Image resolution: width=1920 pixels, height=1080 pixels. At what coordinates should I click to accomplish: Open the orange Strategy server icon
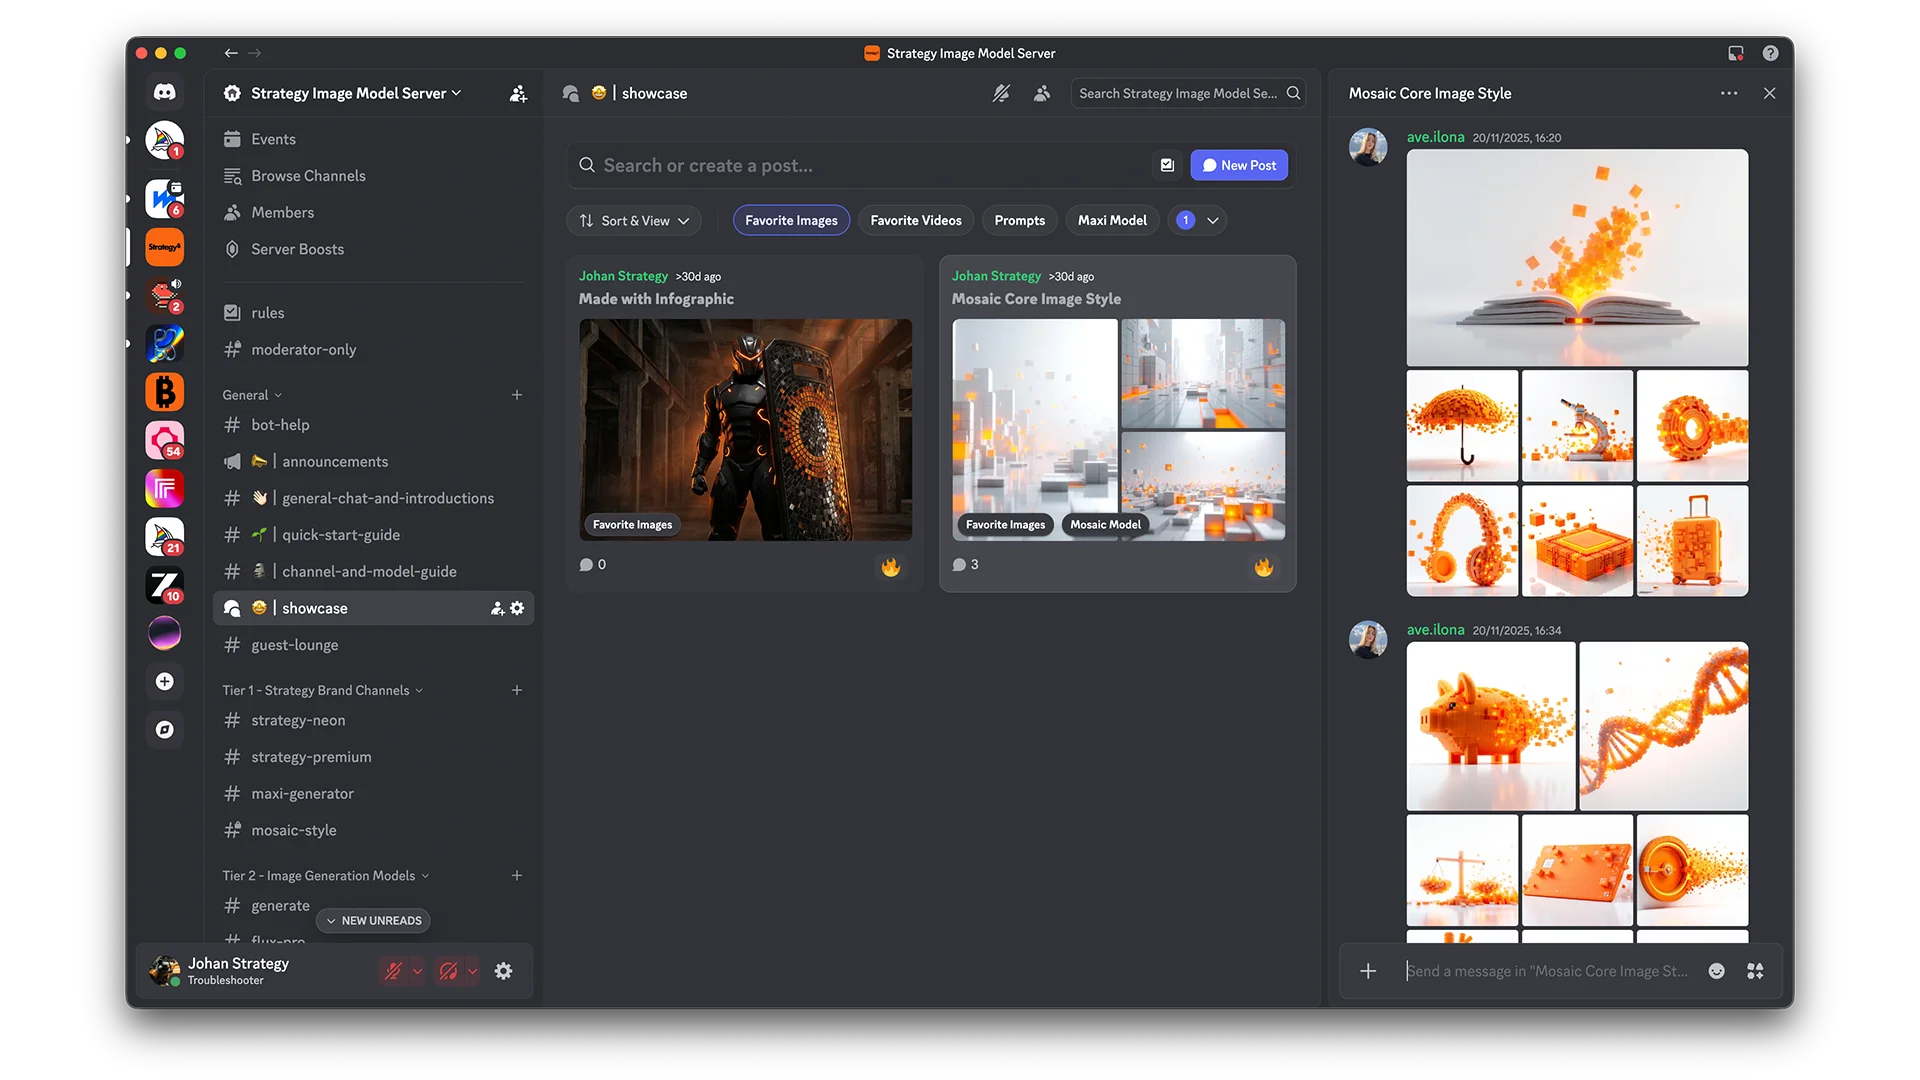click(x=165, y=247)
